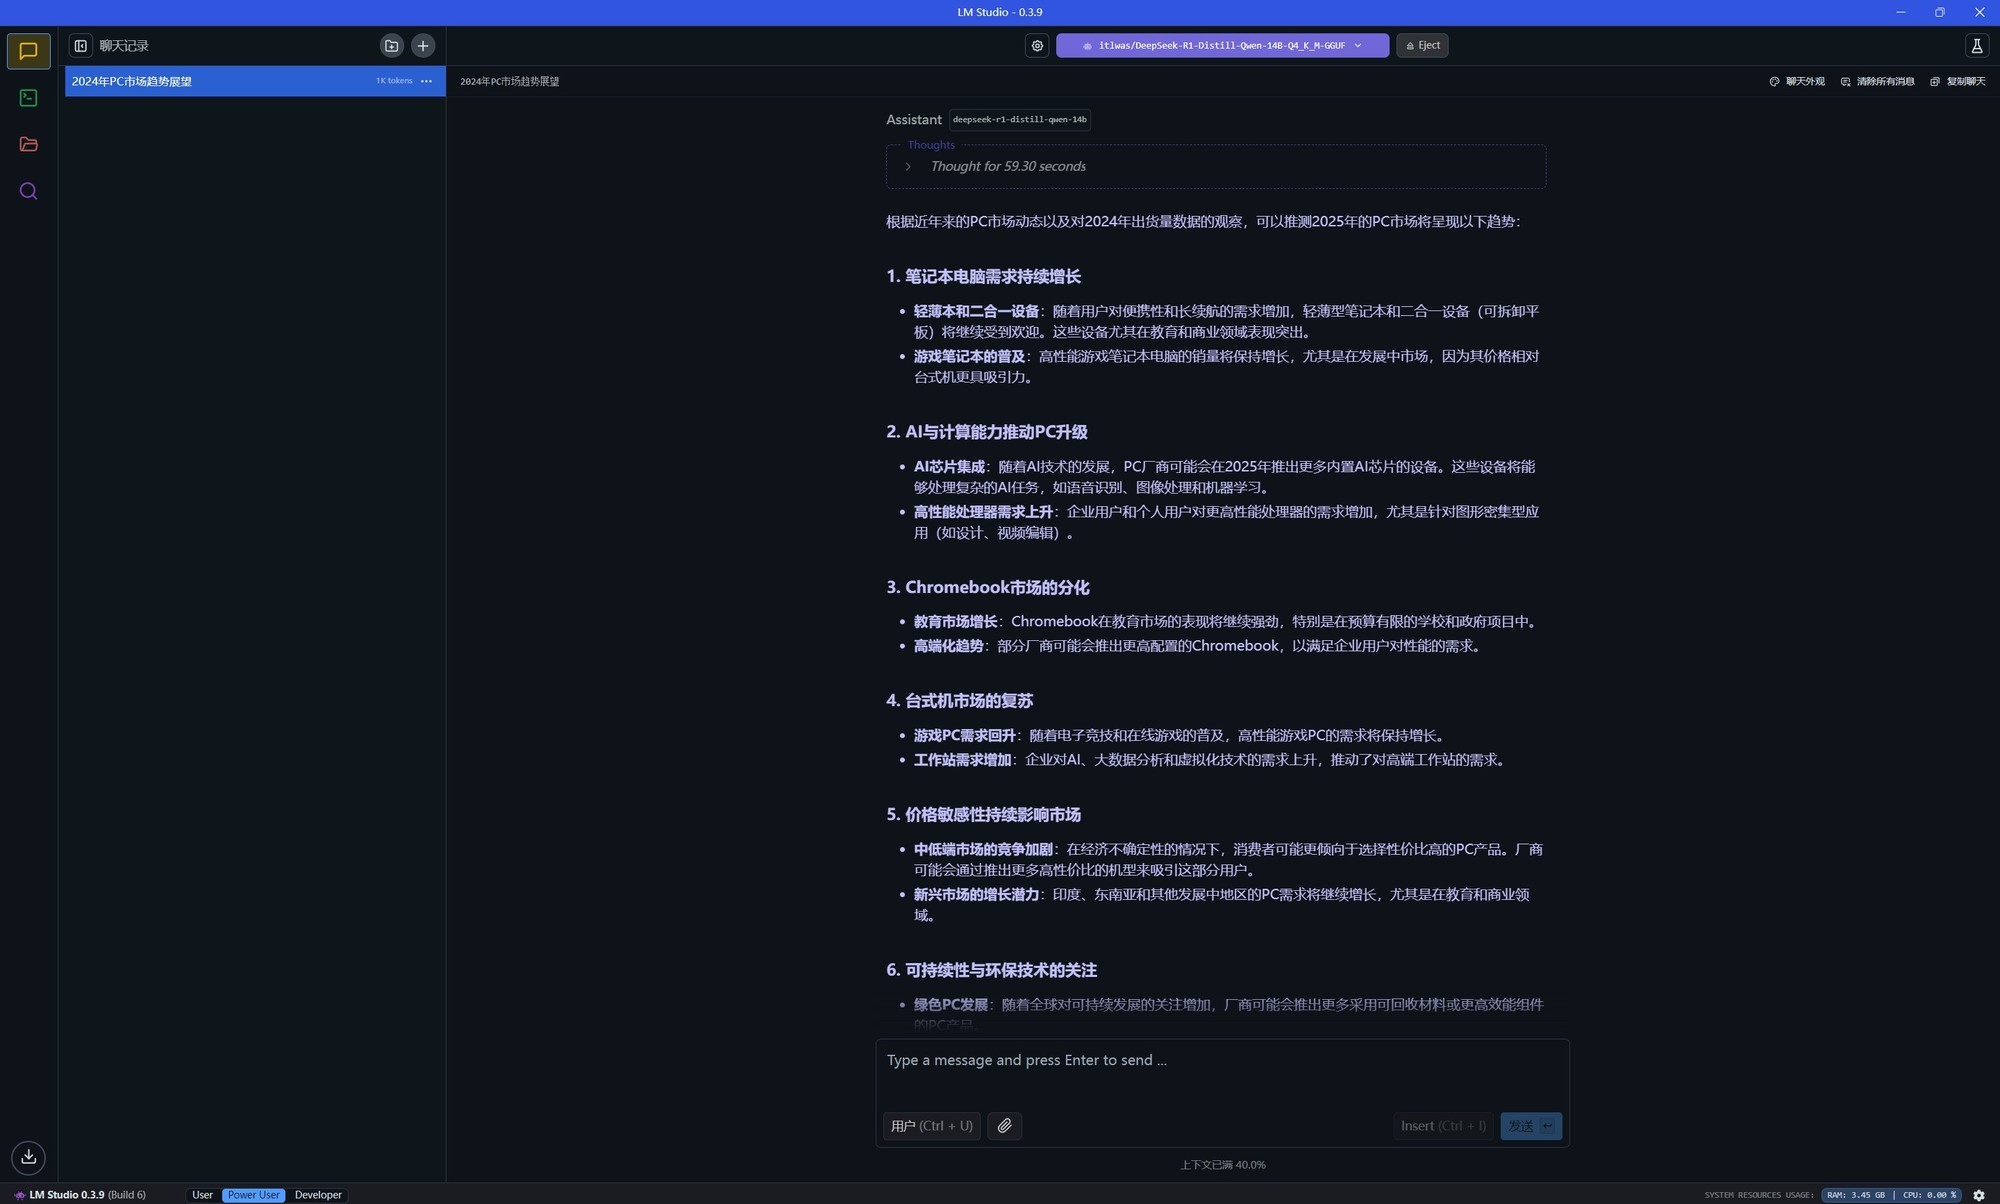2000x1204 pixels.
Task: Select Power User mode
Action: pyautogui.click(x=253, y=1195)
